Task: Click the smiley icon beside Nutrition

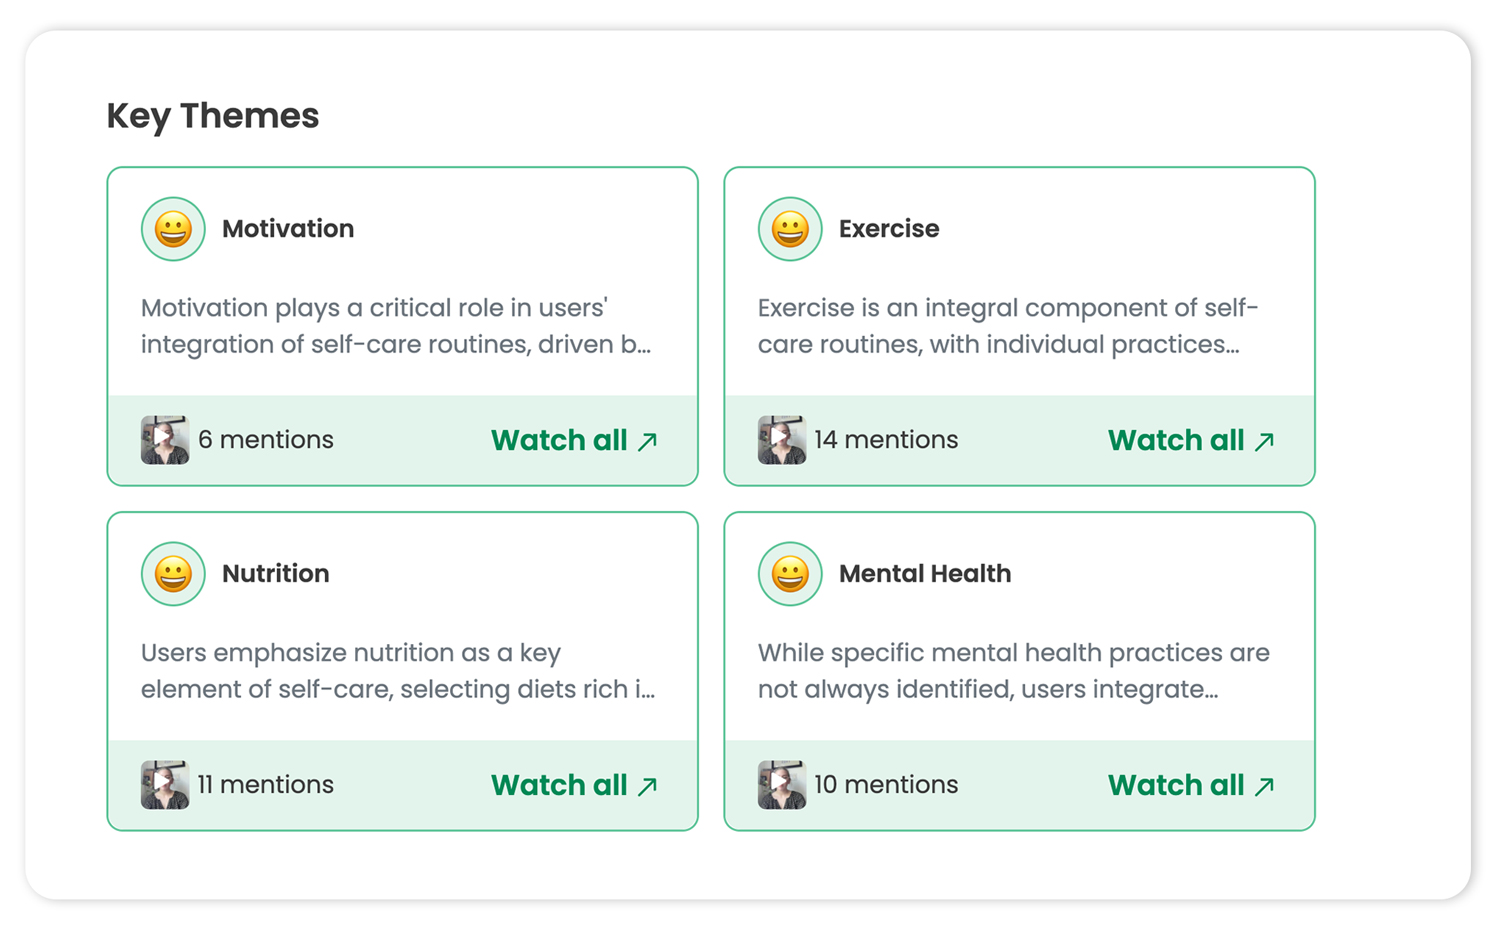Action: coord(173,574)
